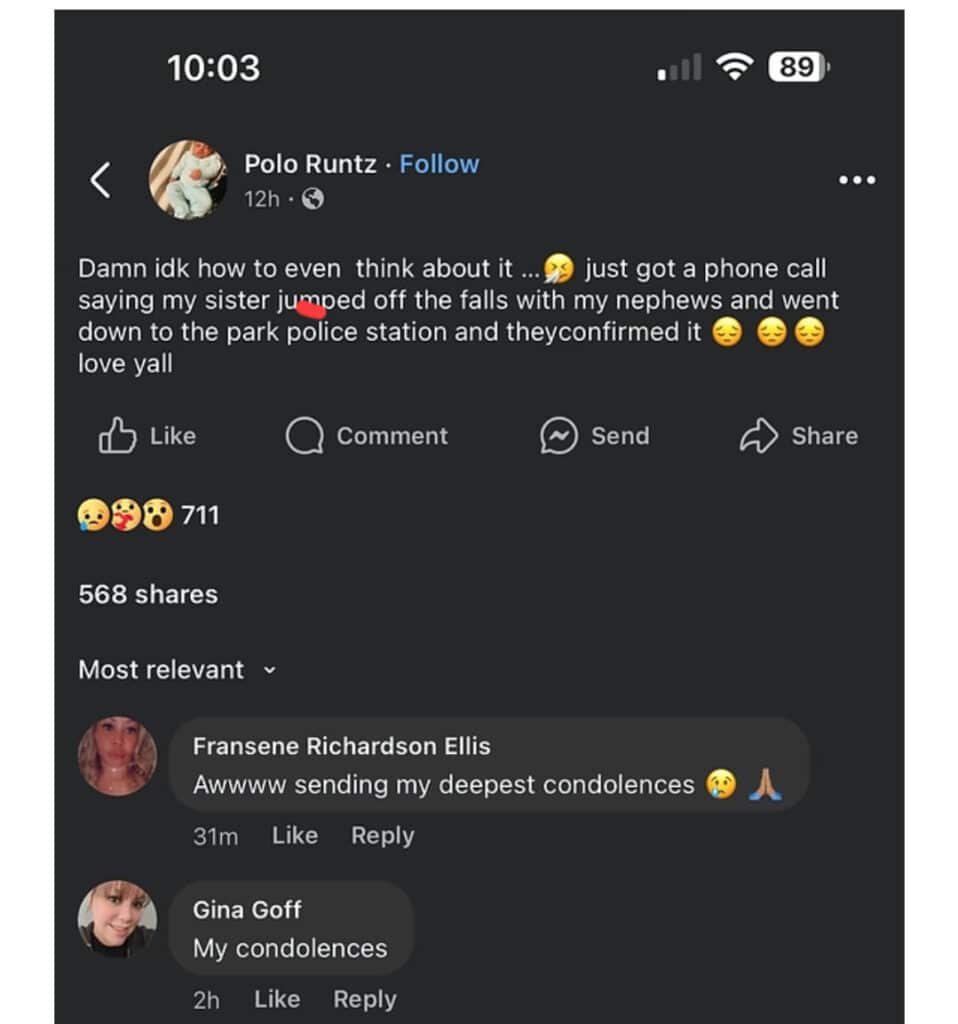Screen dimensions: 958x1024
Task: Open Polo Runtz profile name
Action: coord(310,164)
